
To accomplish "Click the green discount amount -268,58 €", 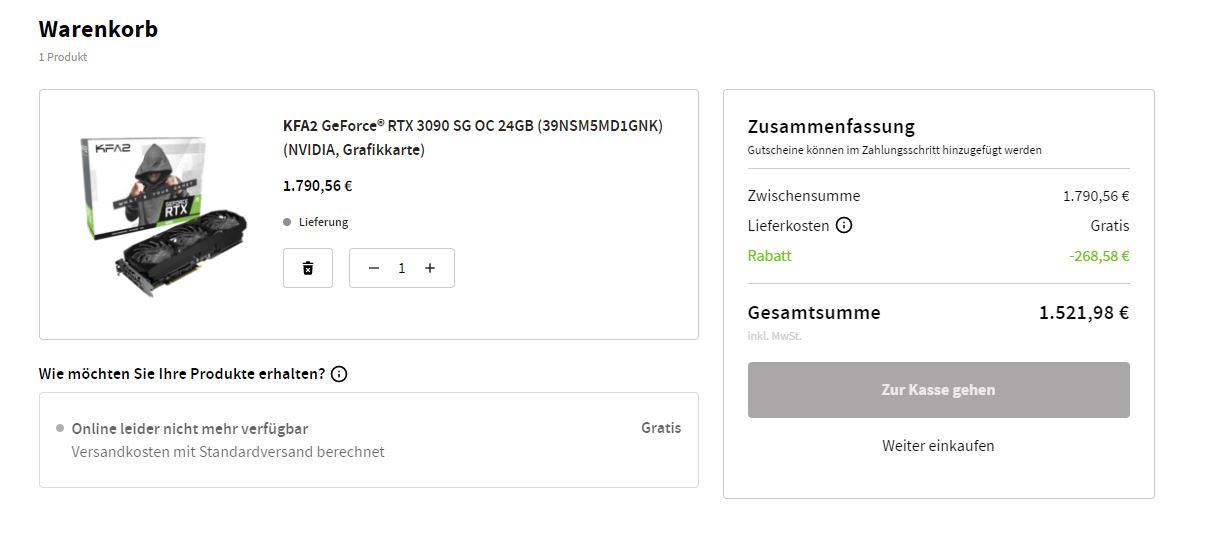I will pyautogui.click(x=1098, y=256).
